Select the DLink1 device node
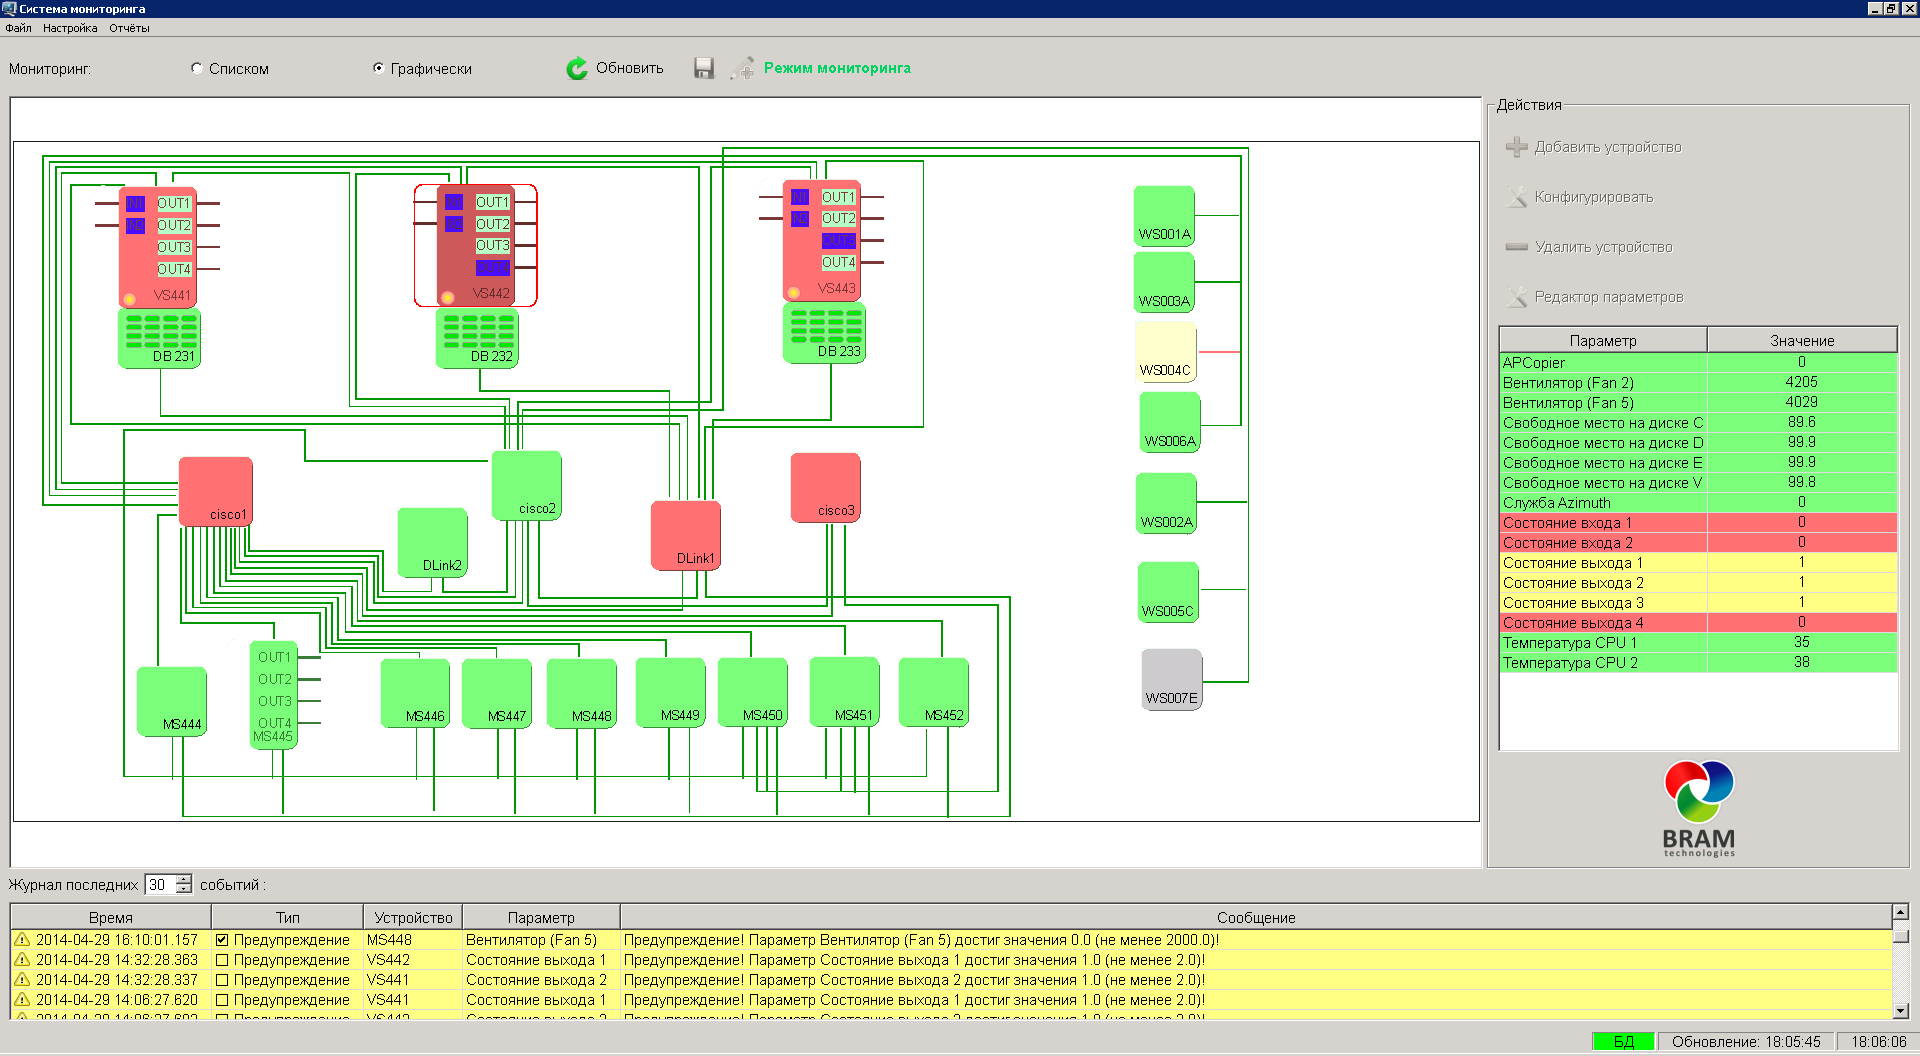 685,535
